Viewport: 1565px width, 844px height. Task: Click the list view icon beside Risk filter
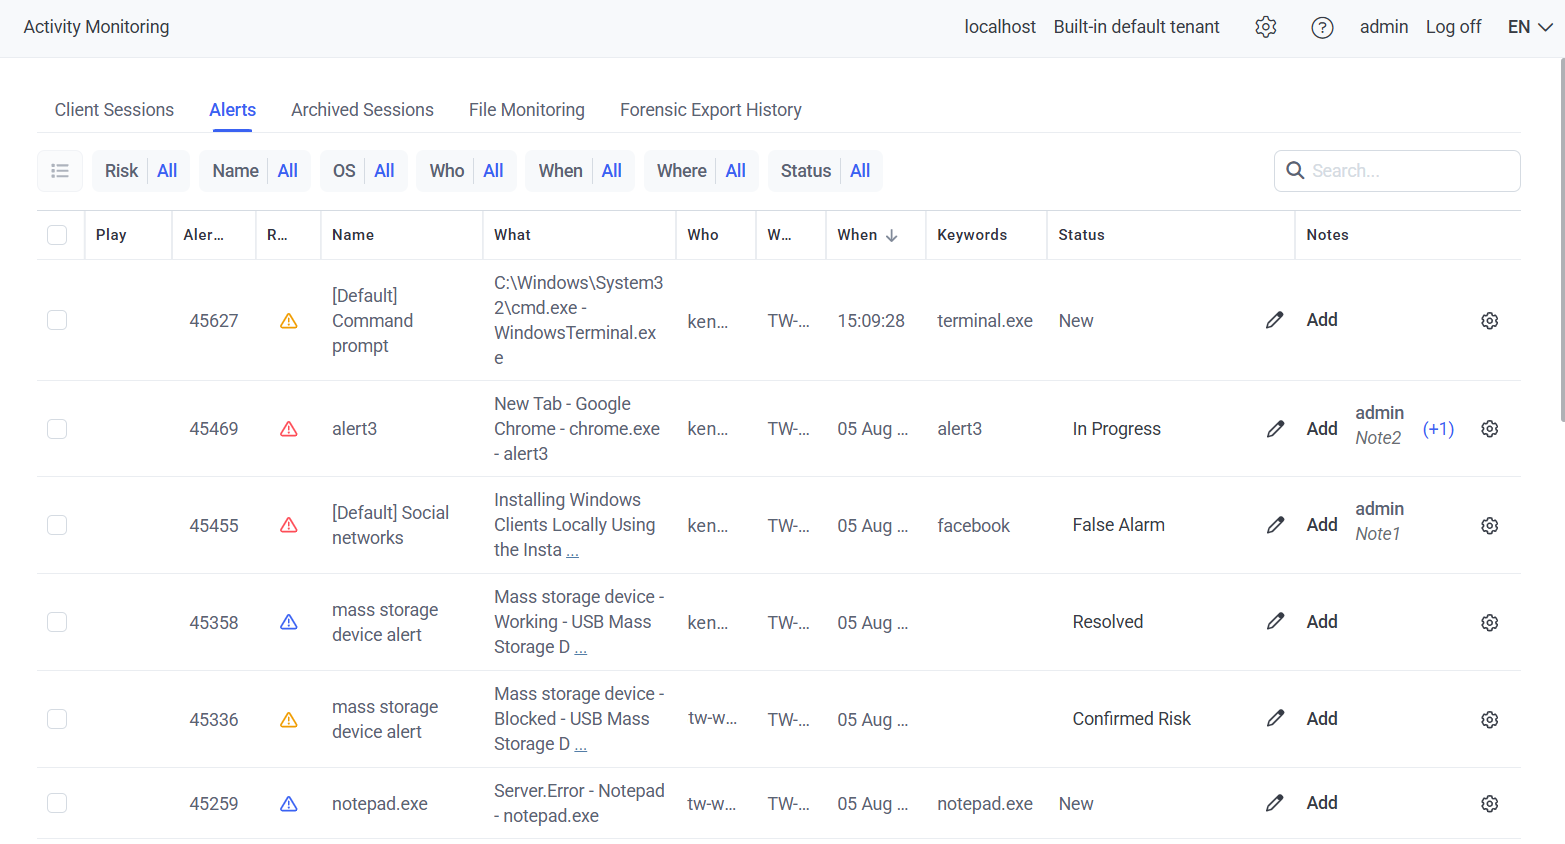pos(60,171)
